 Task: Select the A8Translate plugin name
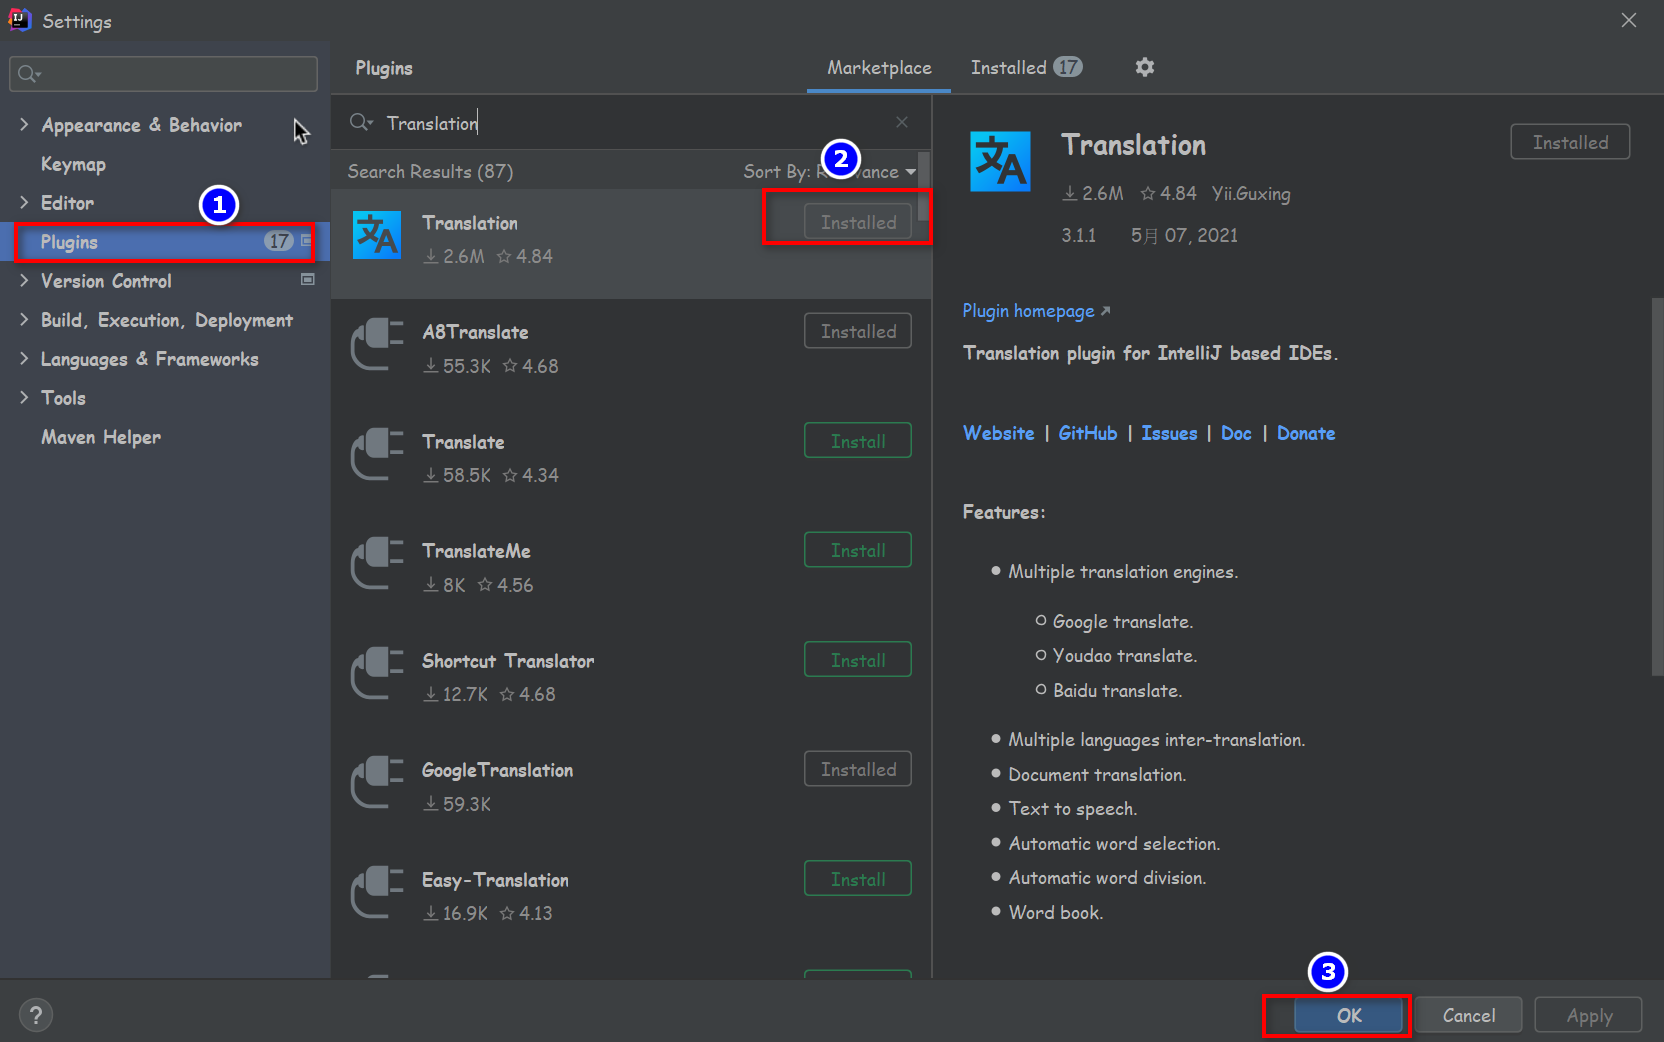[x=475, y=332]
